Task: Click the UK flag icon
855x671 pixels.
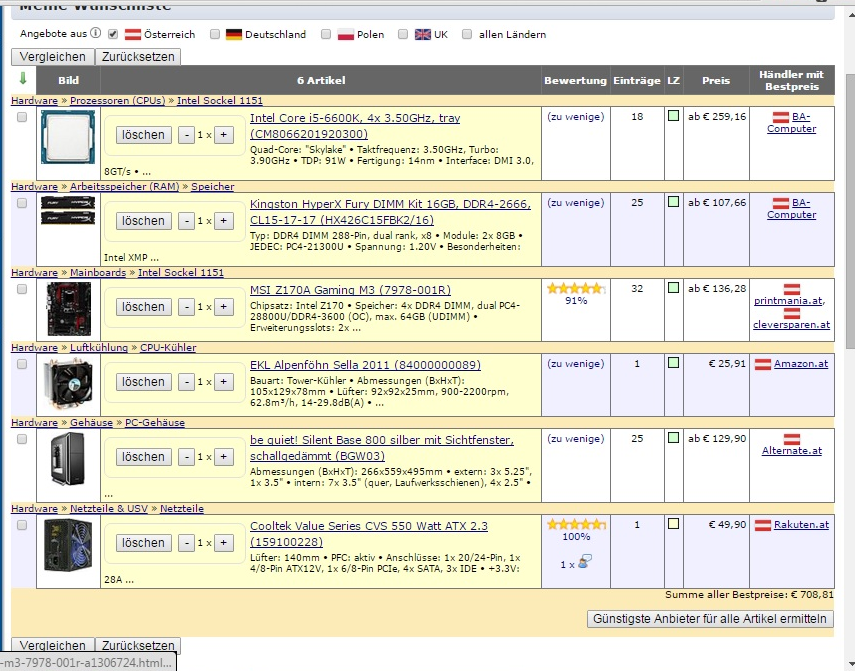Action: coord(423,34)
